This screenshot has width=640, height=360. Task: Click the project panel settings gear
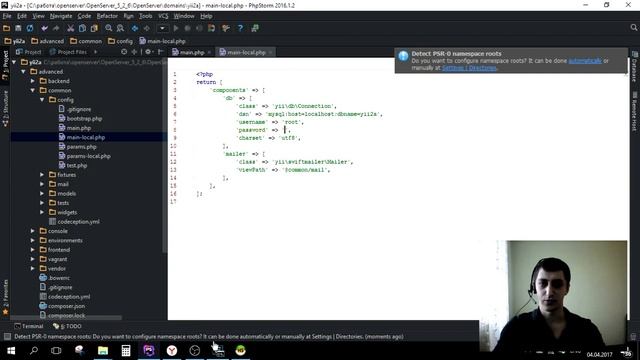pyautogui.click(x=148, y=52)
